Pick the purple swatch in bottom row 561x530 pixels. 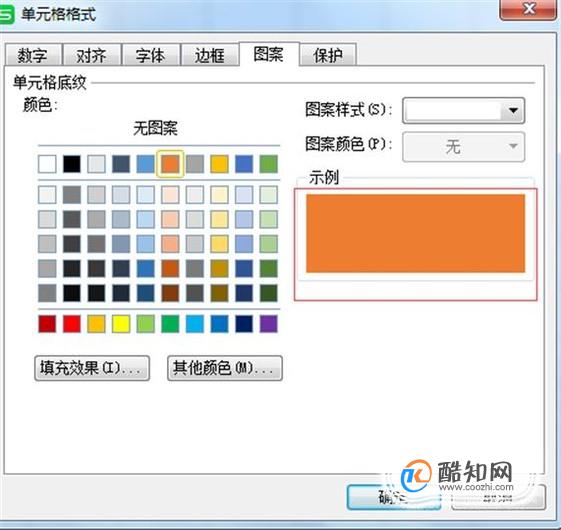pyautogui.click(x=269, y=324)
